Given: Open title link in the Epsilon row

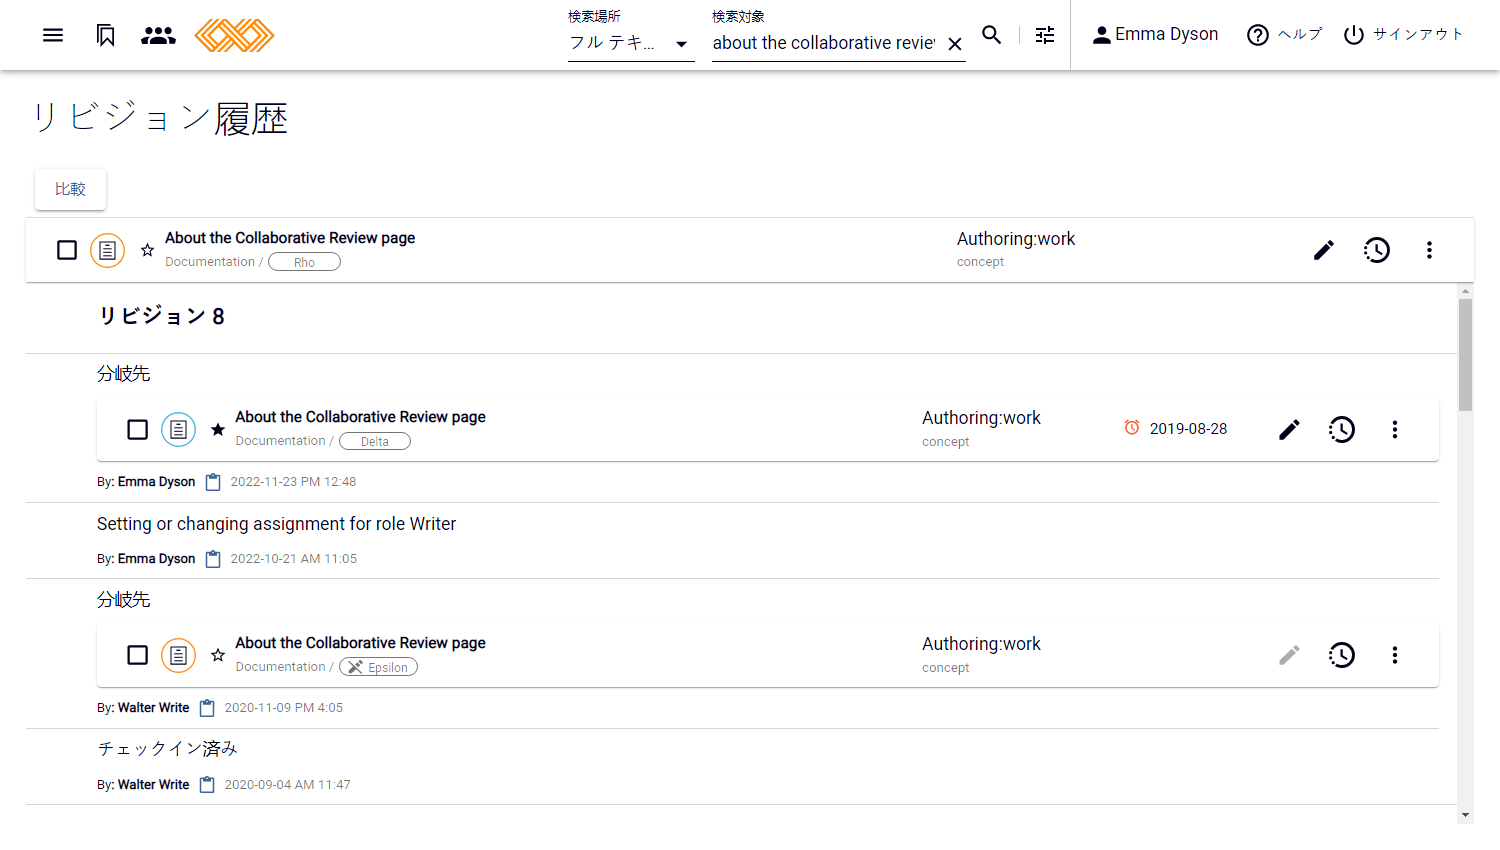Looking at the screenshot, I should [x=360, y=643].
